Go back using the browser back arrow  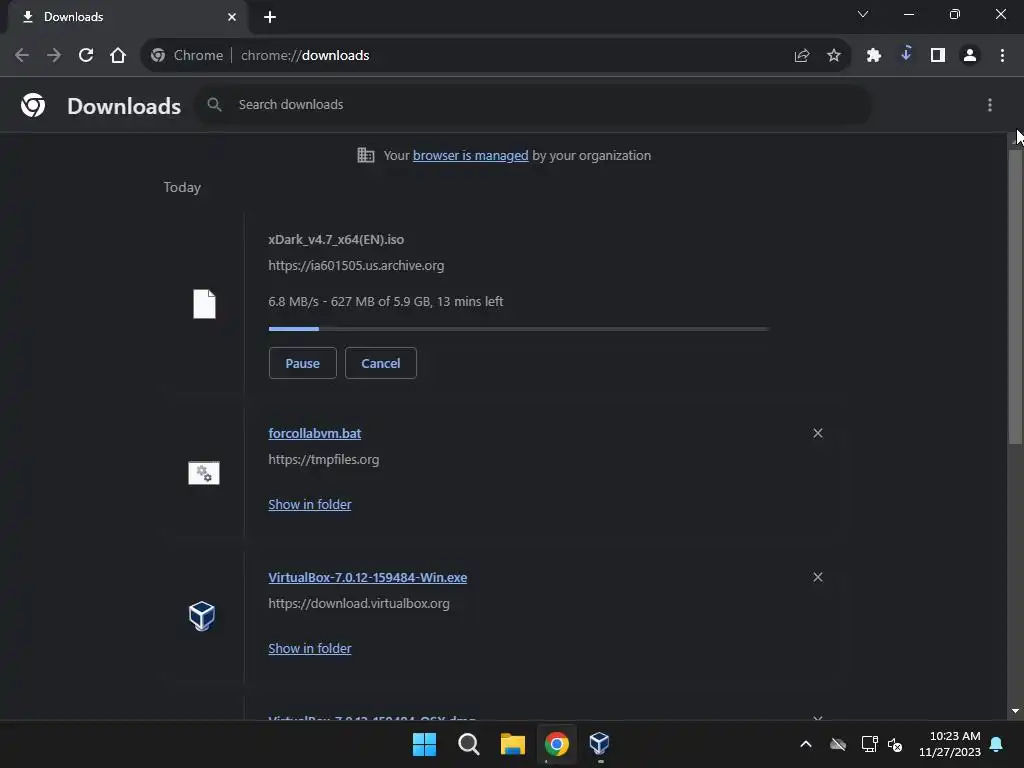(x=22, y=56)
